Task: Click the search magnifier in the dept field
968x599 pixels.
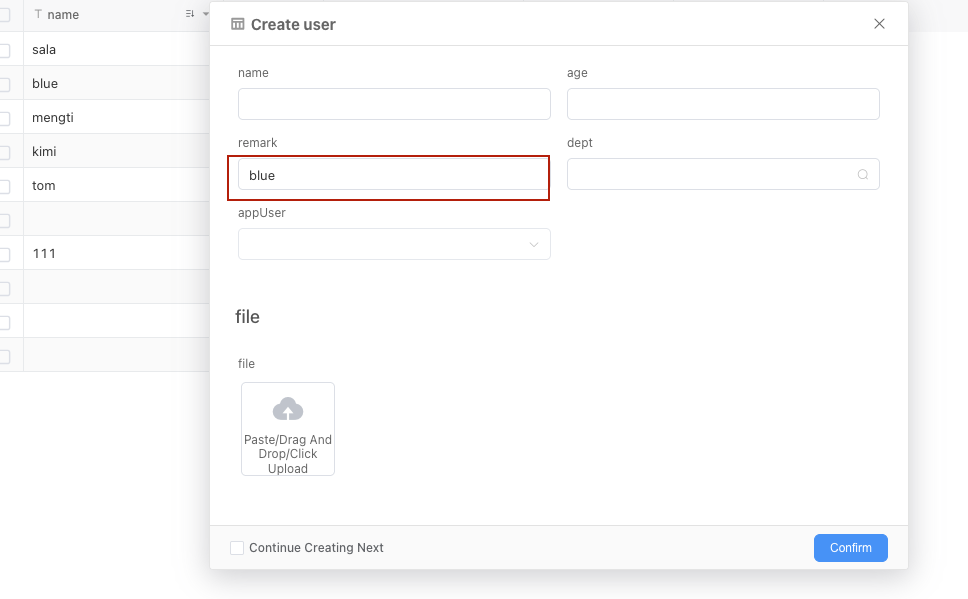Action: (862, 174)
